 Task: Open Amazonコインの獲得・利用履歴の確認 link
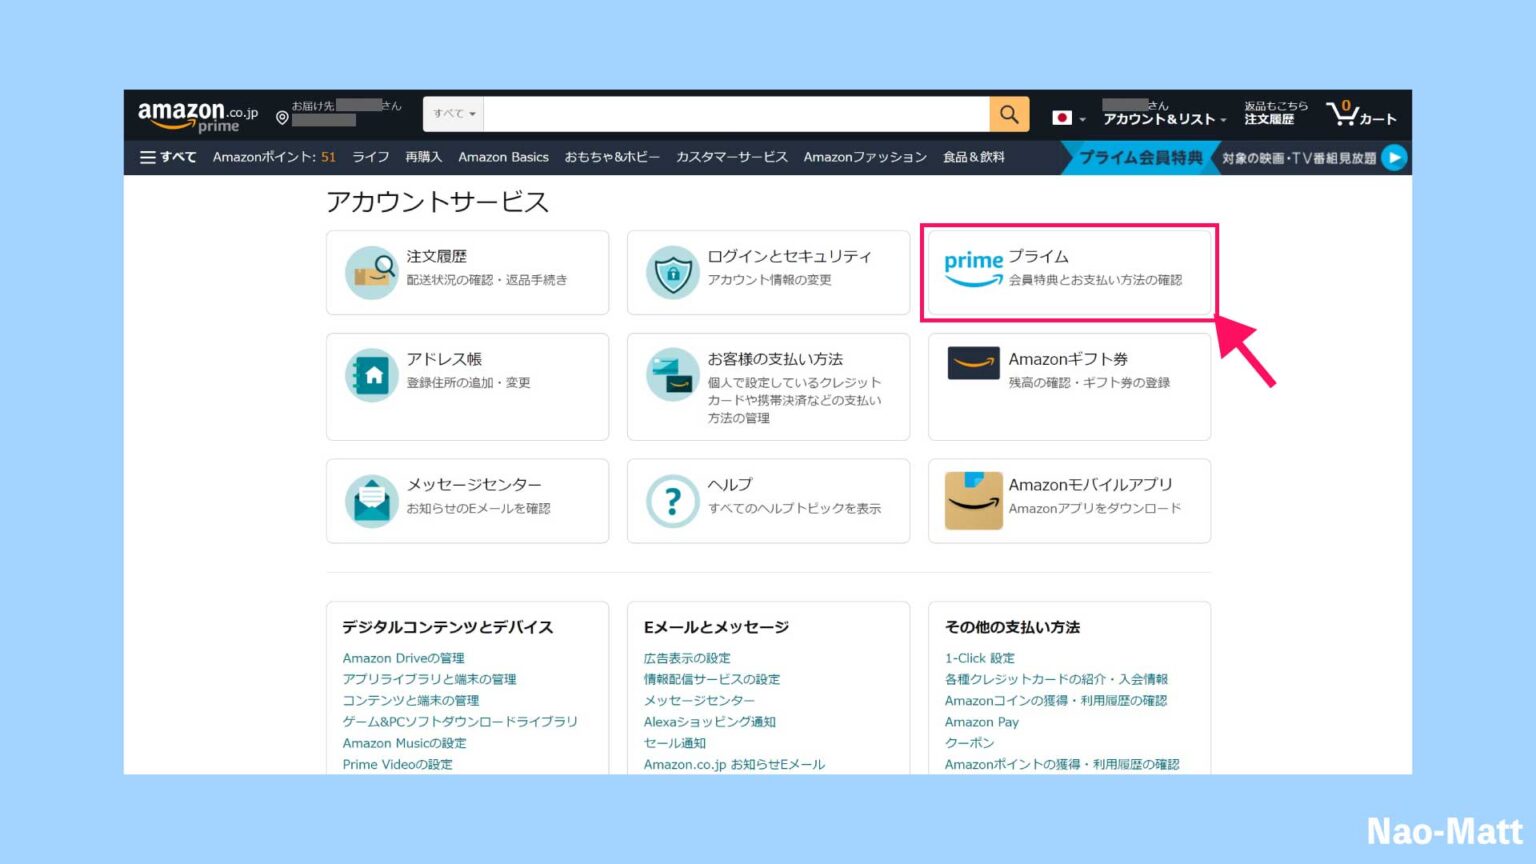[1056, 700]
